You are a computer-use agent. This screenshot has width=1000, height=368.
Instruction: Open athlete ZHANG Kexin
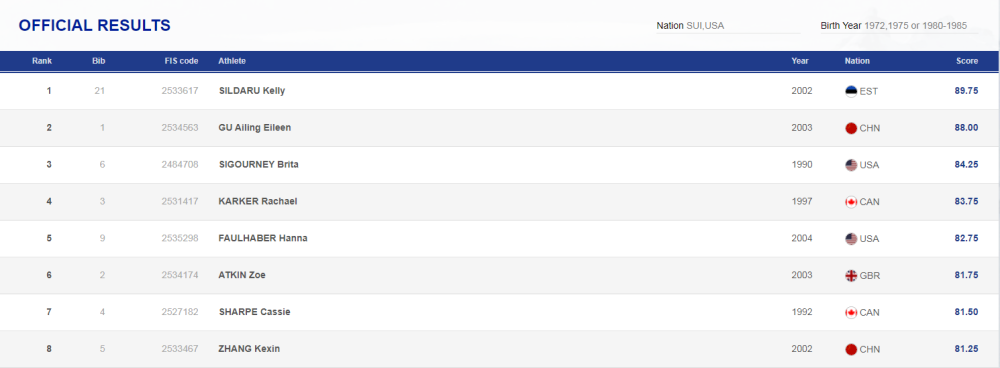pos(249,350)
